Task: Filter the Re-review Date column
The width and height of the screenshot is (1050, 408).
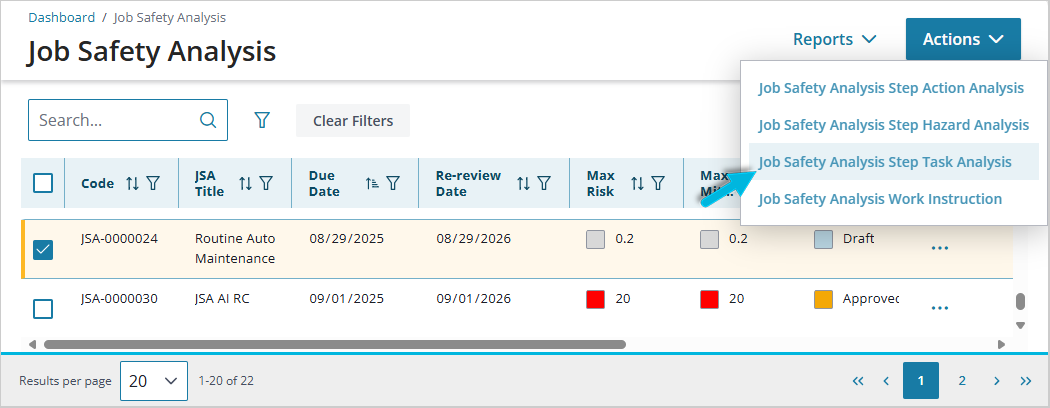Action: pos(544,183)
